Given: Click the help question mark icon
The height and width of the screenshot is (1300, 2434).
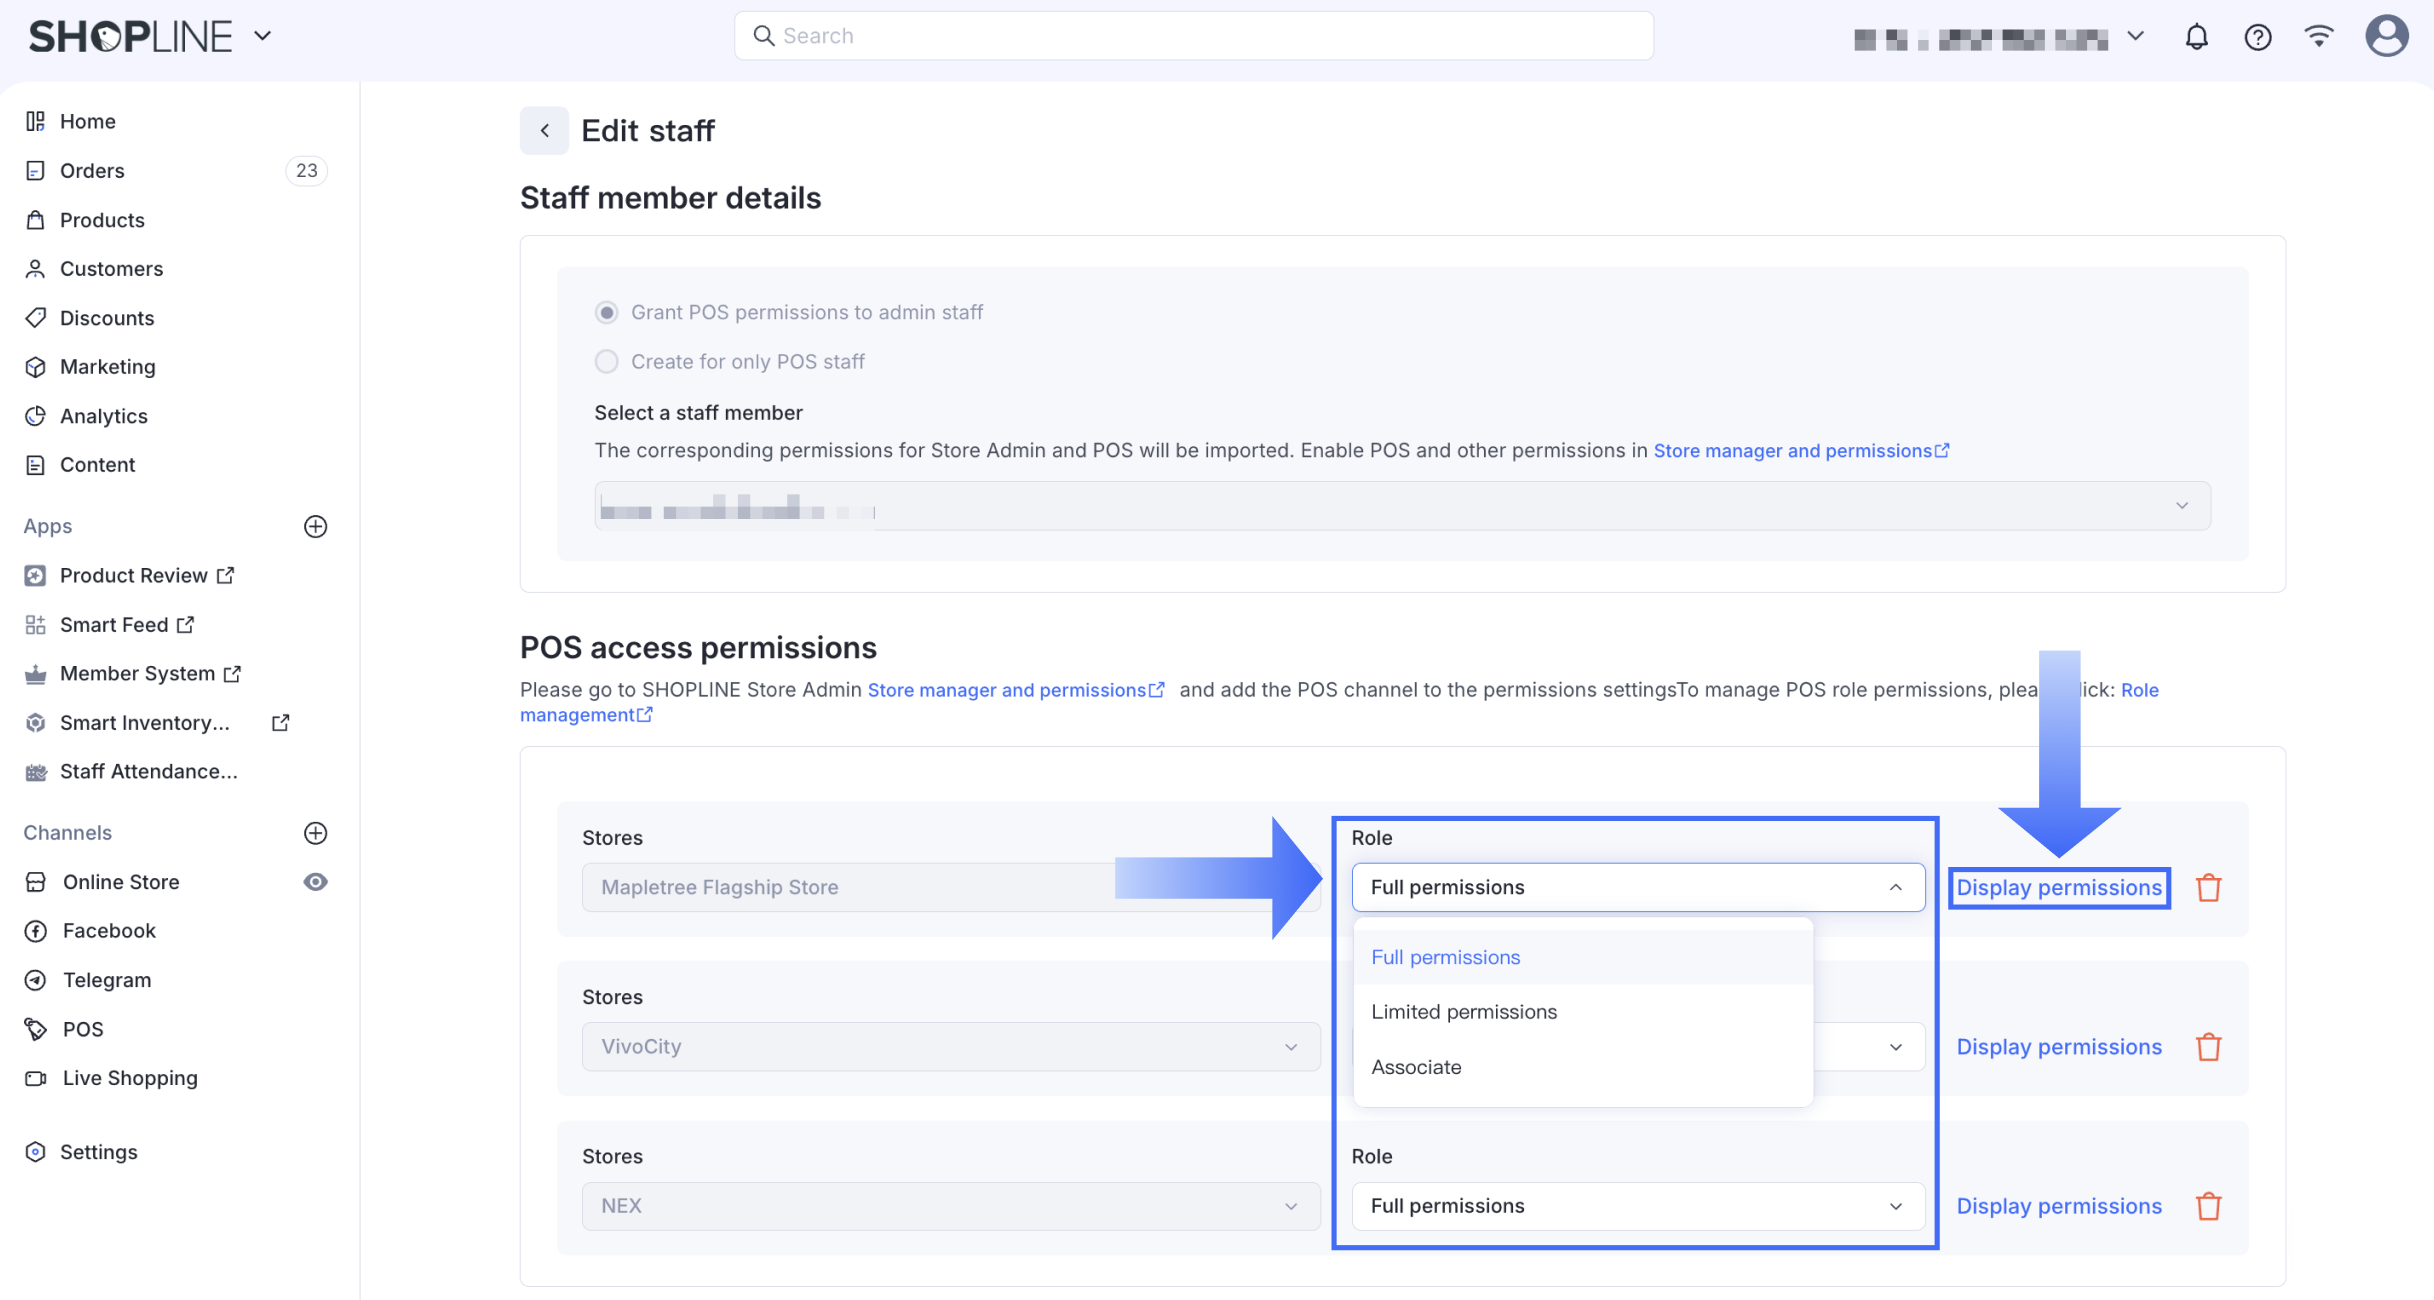Looking at the screenshot, I should [x=2257, y=37].
